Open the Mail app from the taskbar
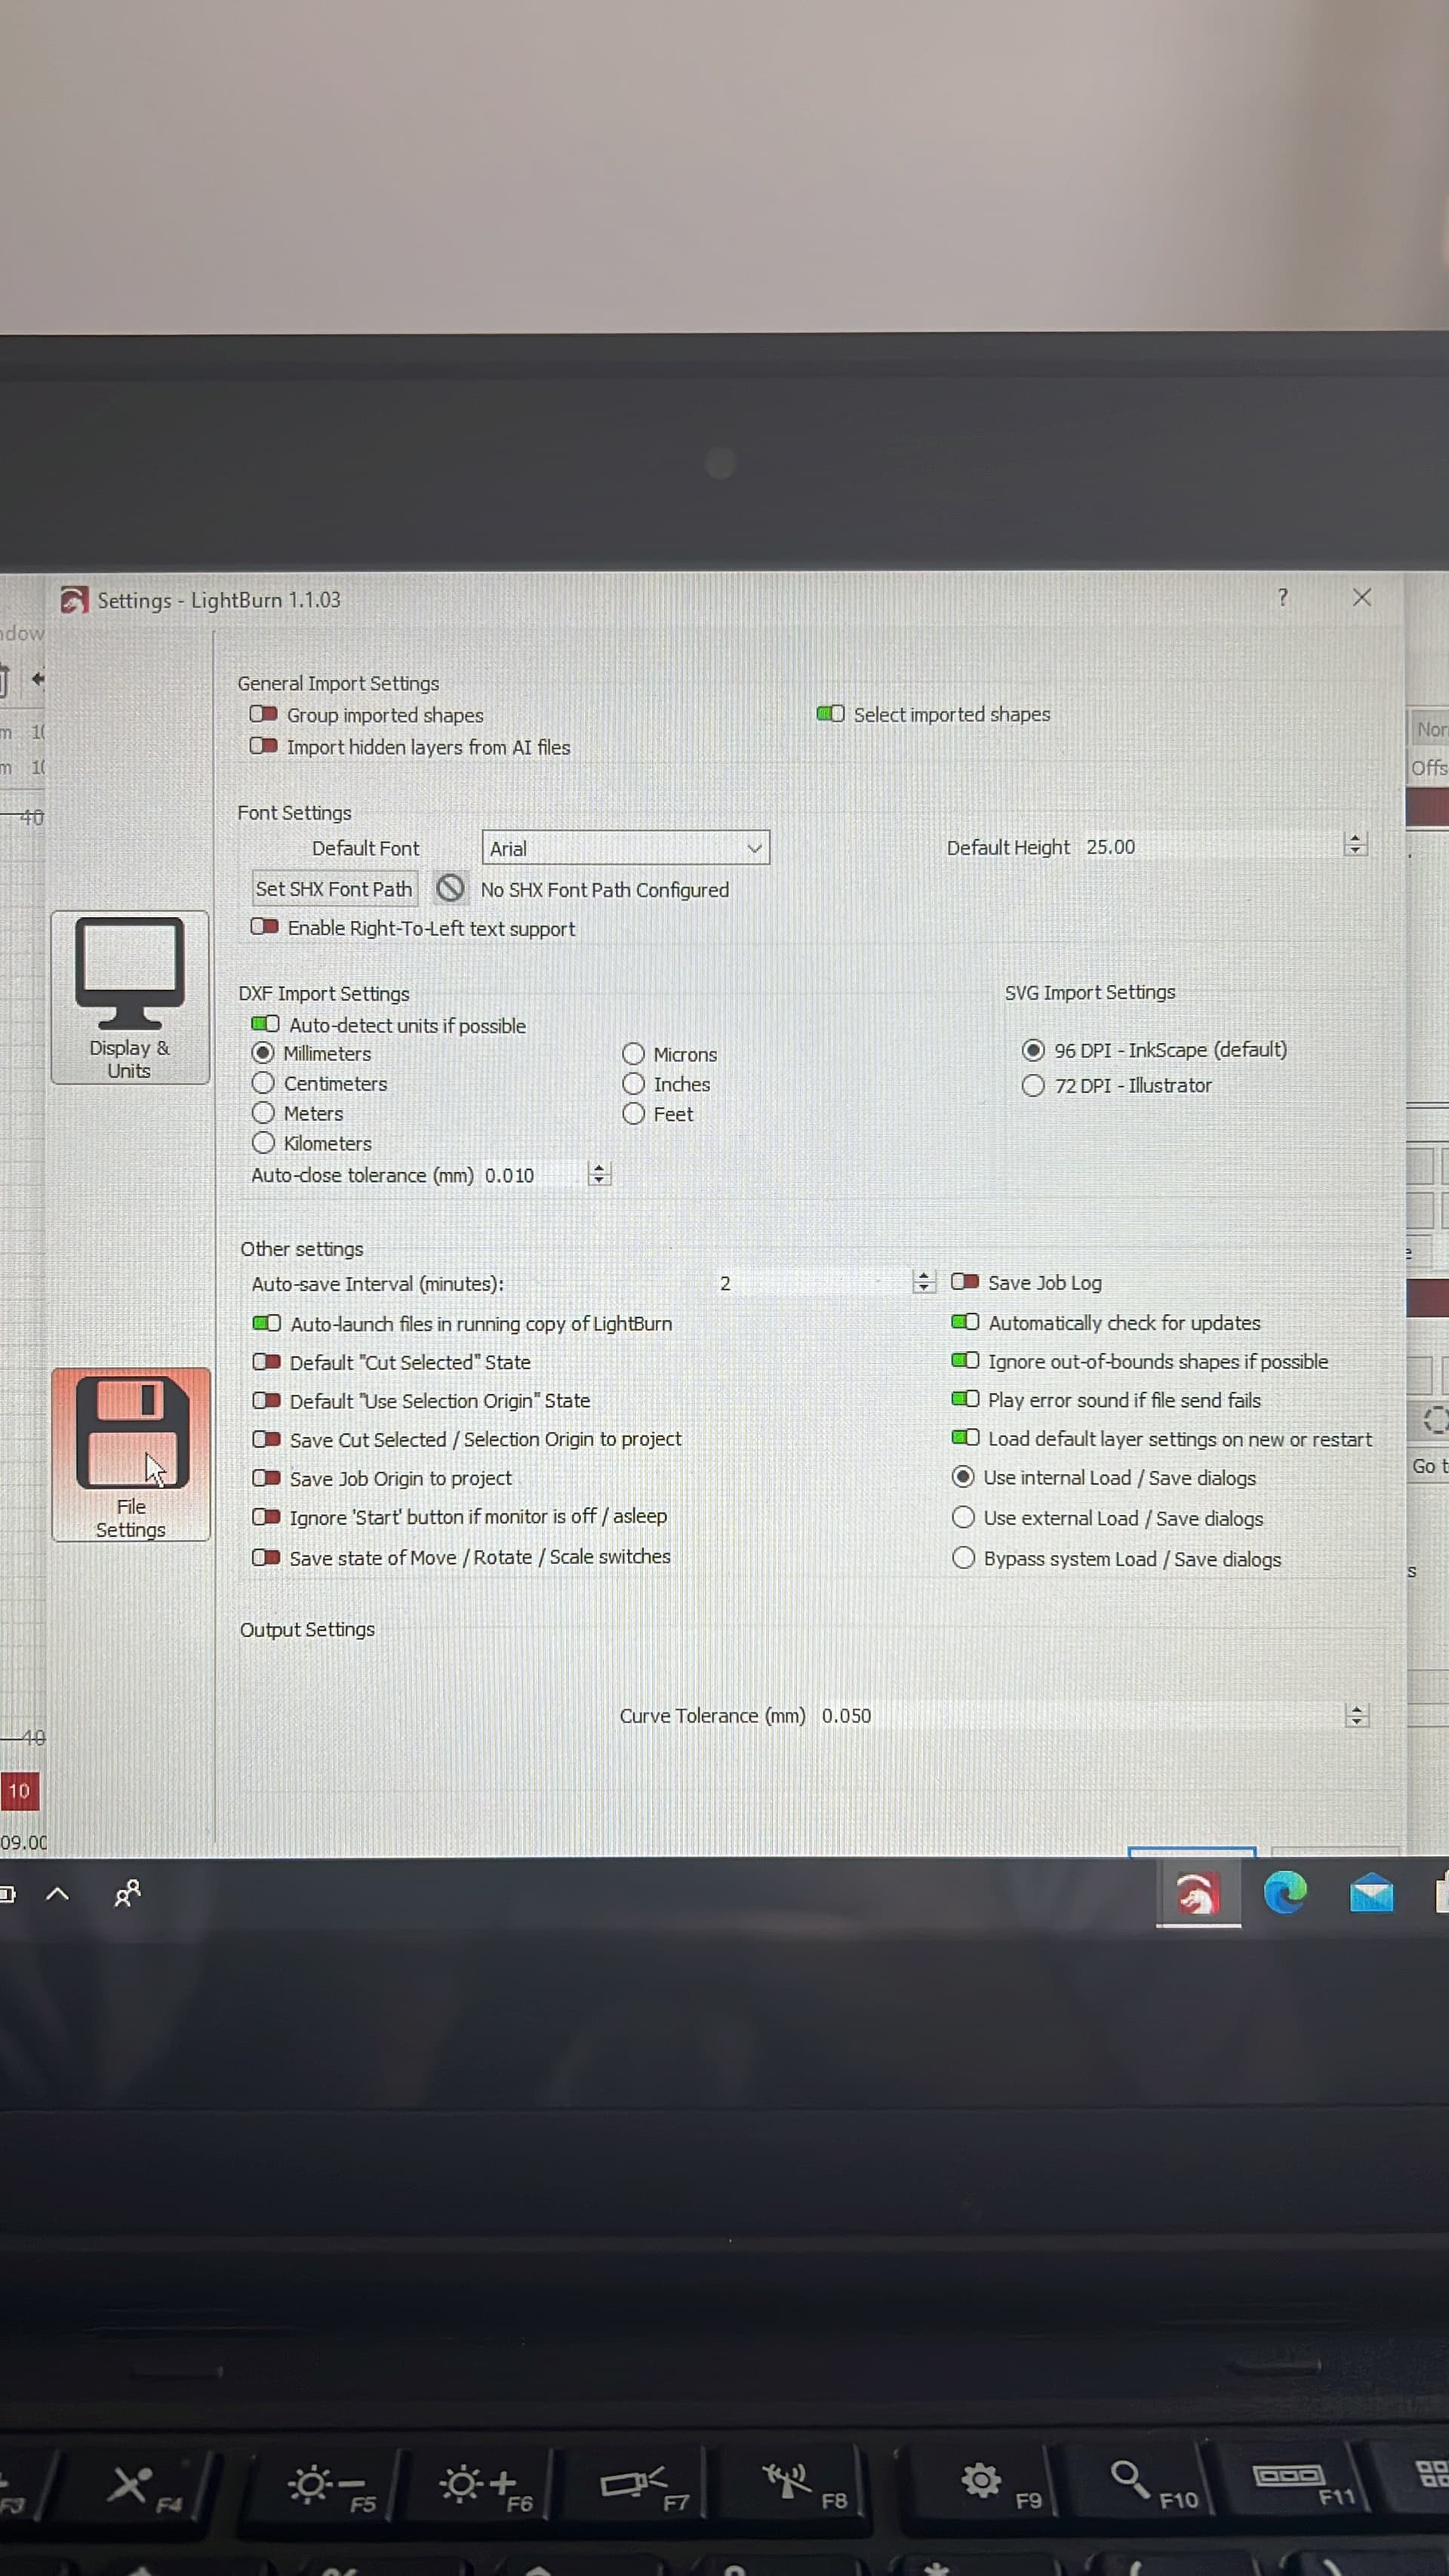 1371,1893
